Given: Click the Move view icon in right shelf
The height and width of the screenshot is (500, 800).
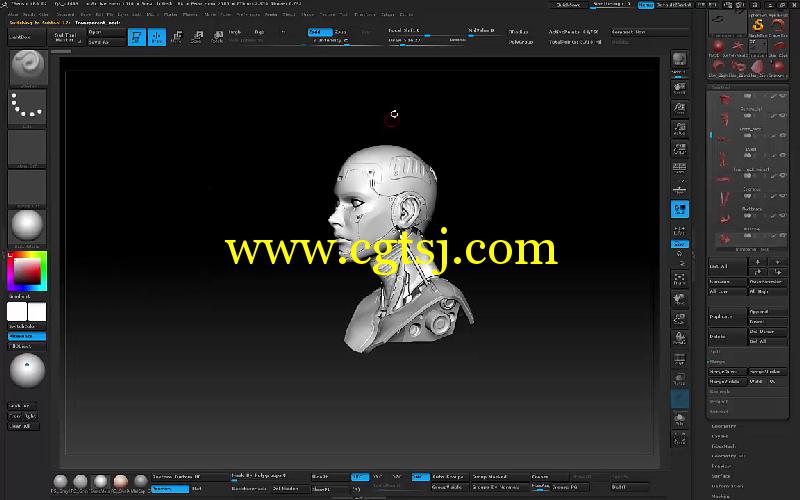Looking at the screenshot, I should (679, 299).
